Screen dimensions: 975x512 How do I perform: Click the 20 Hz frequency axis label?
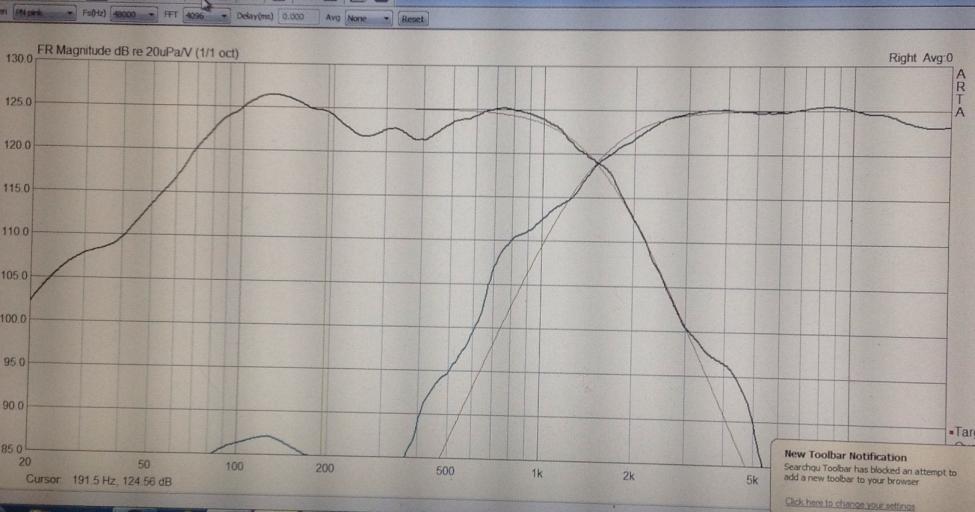(25, 462)
